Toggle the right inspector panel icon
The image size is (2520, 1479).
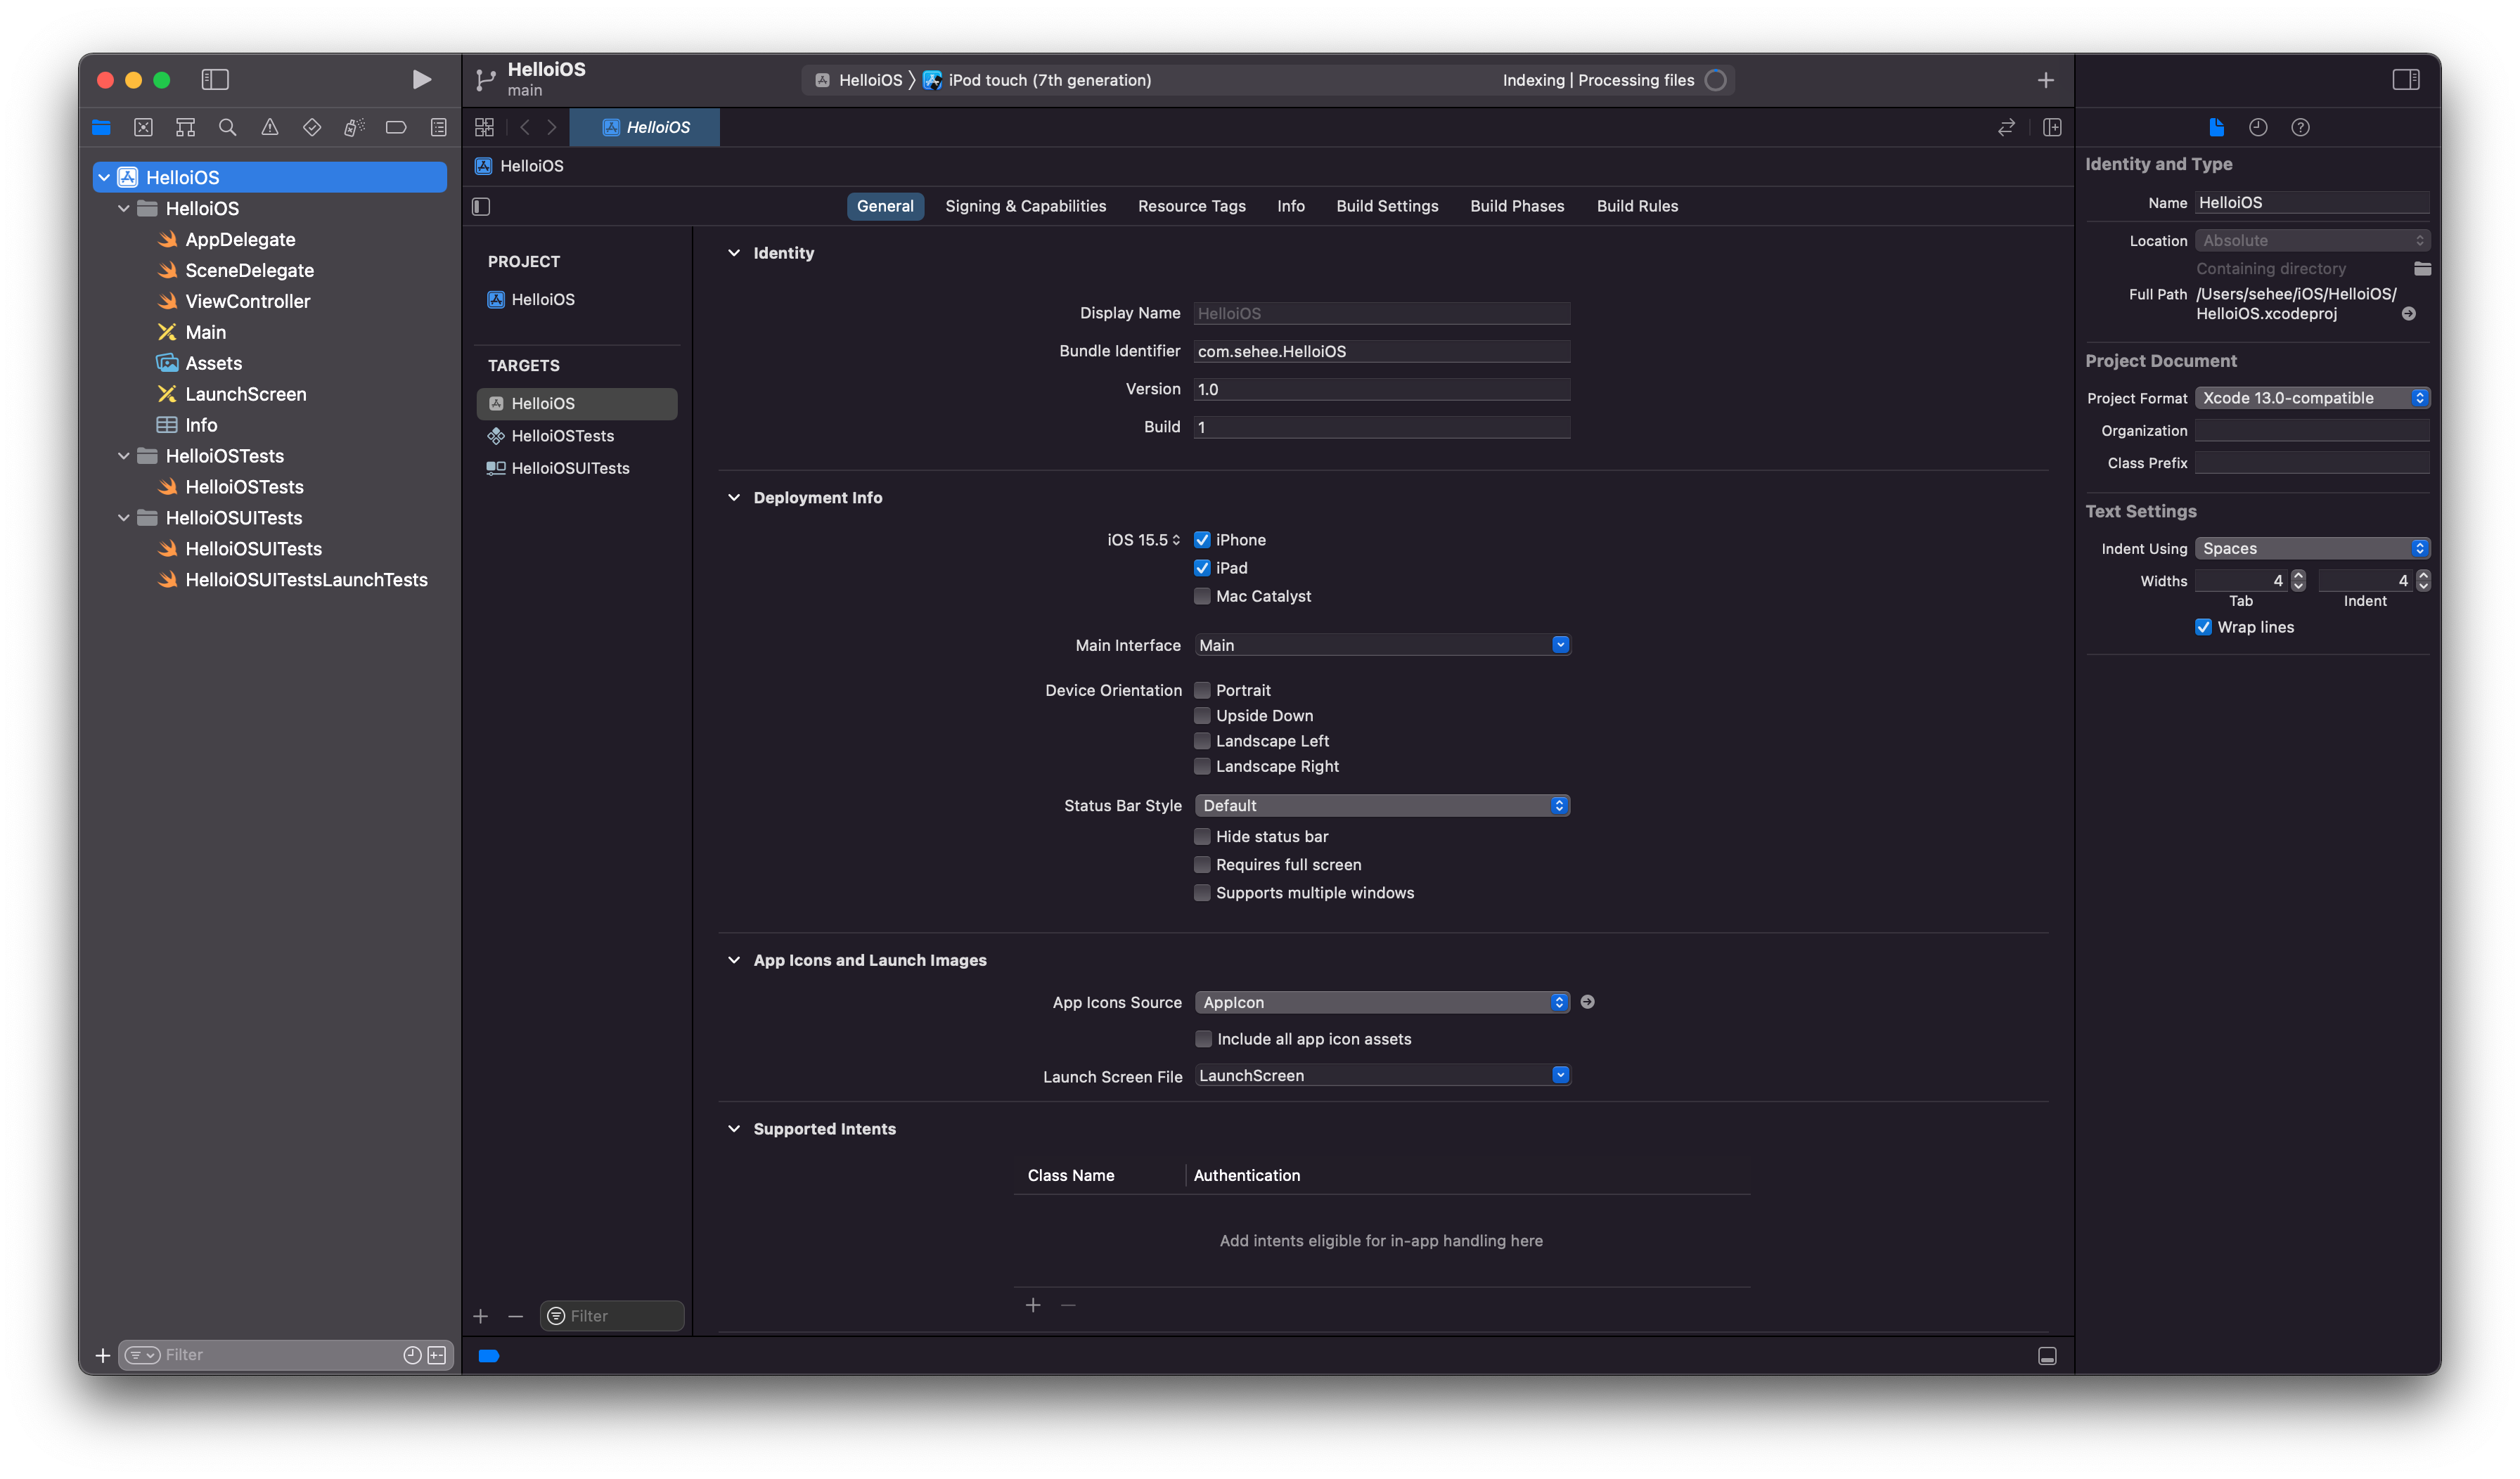coord(2405,79)
